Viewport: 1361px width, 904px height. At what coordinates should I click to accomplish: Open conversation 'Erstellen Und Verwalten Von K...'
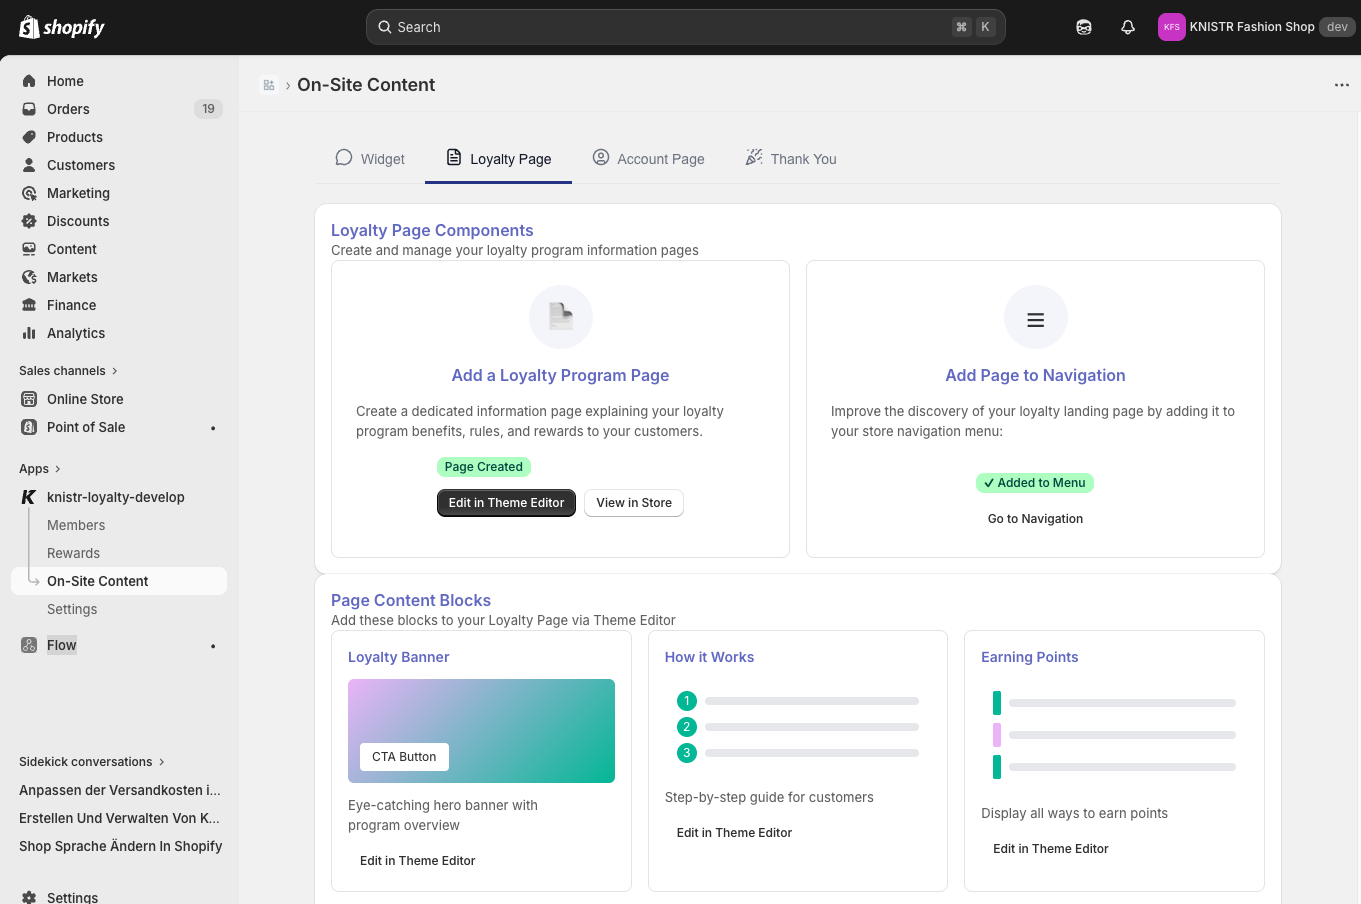[x=119, y=818]
